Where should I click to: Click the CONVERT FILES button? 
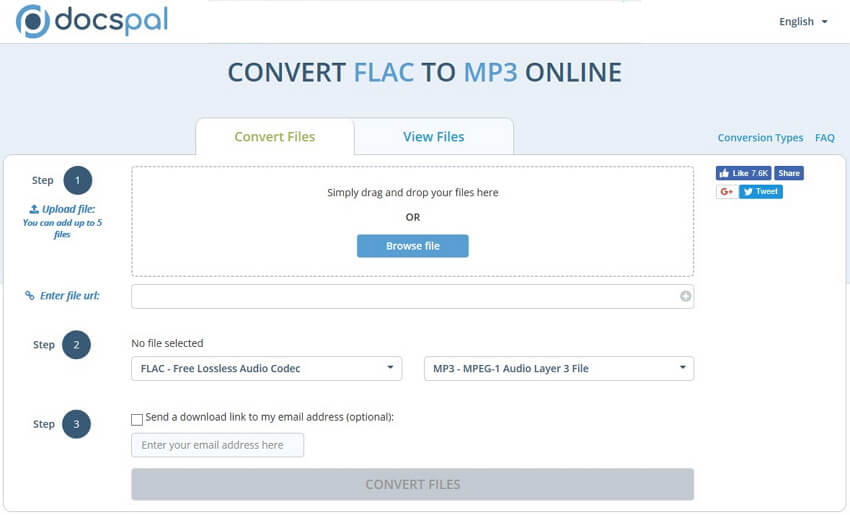pos(413,484)
